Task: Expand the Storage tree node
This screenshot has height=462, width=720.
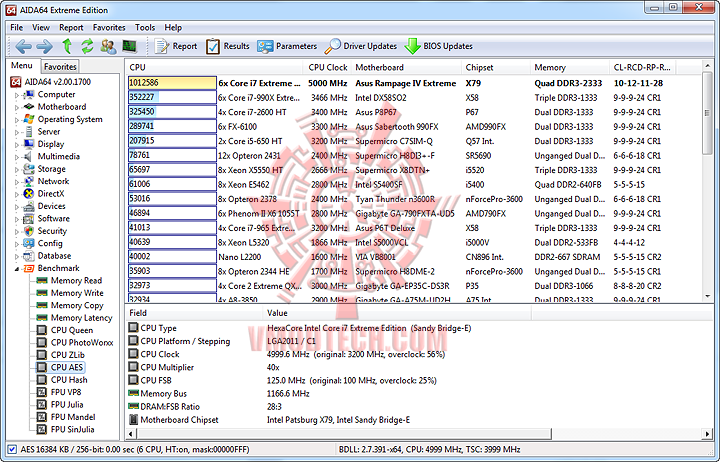Action: click(17, 169)
